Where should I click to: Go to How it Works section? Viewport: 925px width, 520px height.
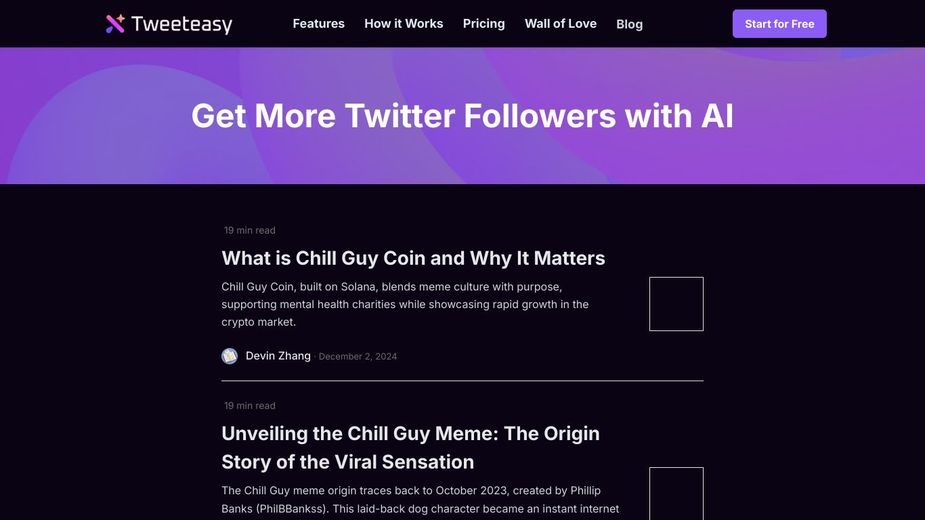pyautogui.click(x=403, y=23)
